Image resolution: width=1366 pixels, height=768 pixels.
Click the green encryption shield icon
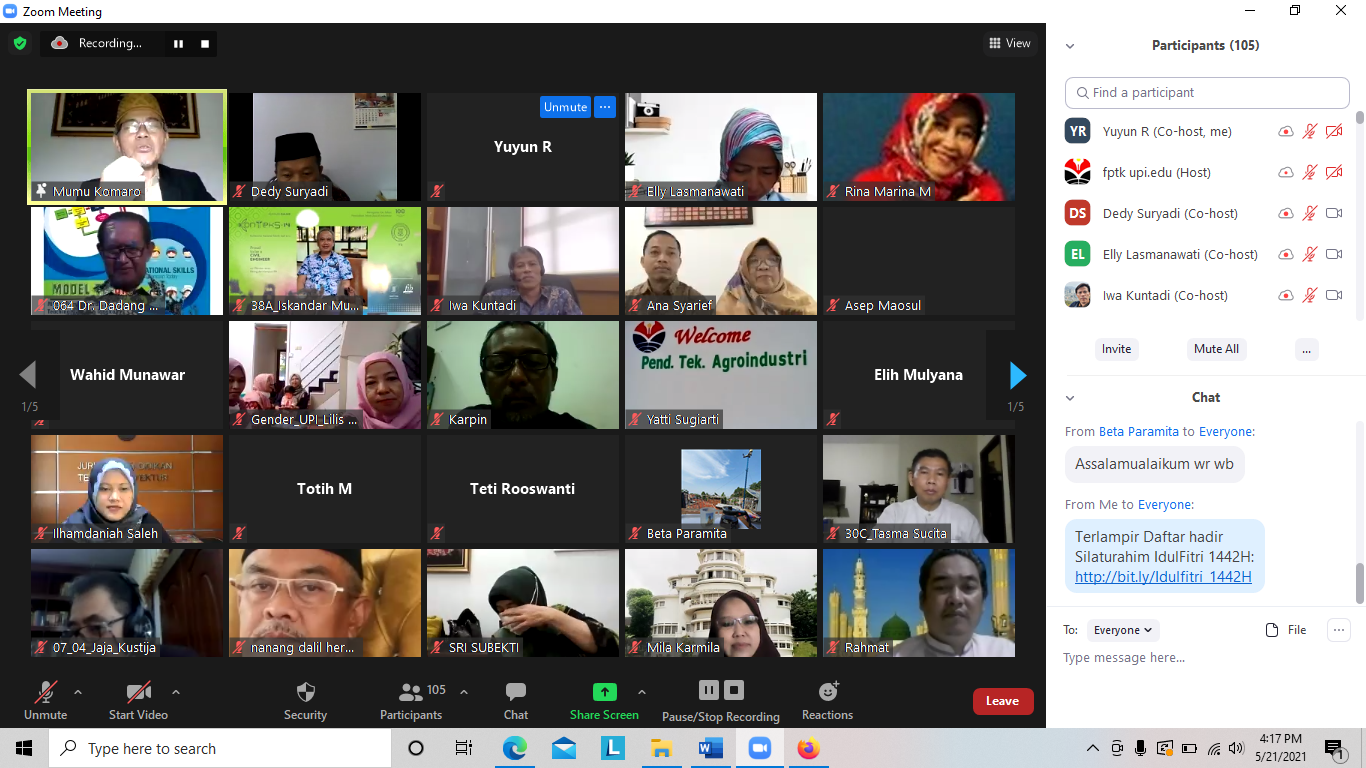pyautogui.click(x=20, y=43)
